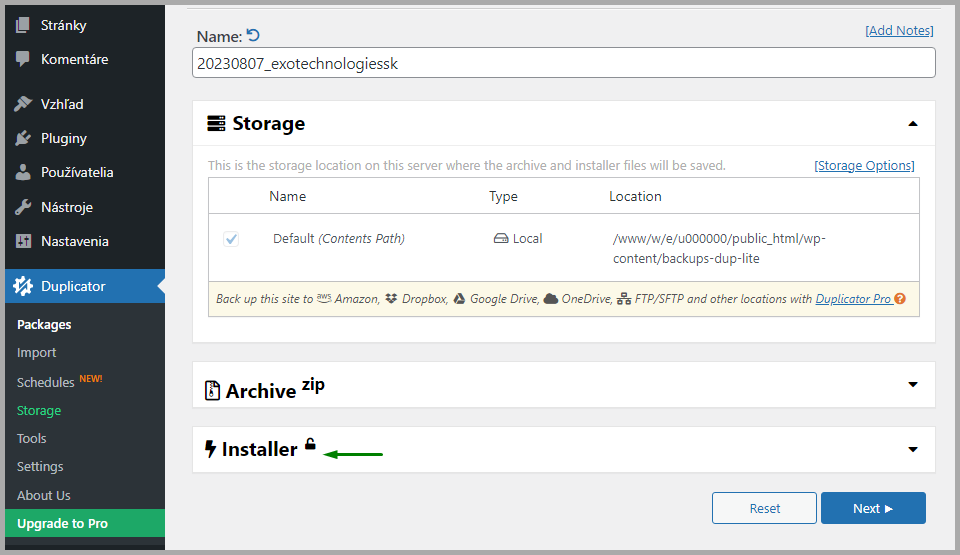Toggle the Default storage checkbox

coord(231,239)
